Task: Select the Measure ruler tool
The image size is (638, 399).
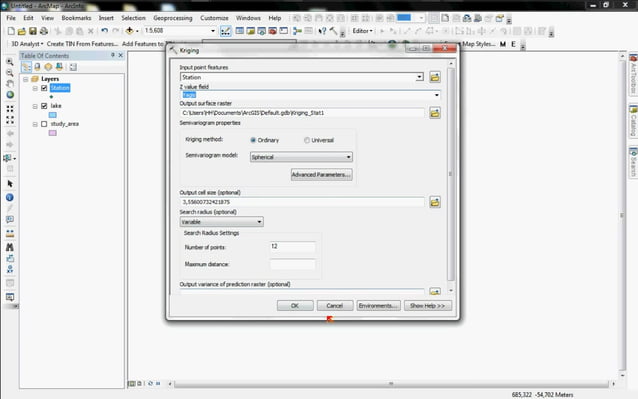Action: [10, 234]
